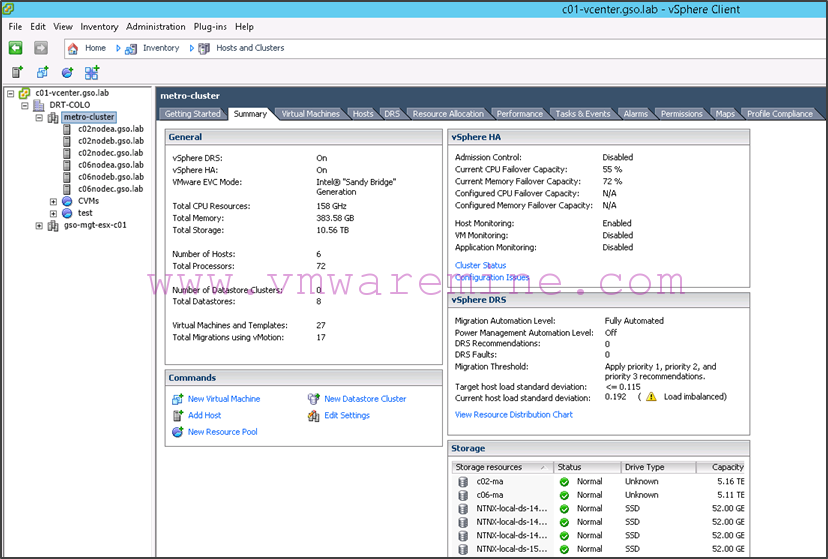This screenshot has width=828, height=559.
Task: Click the Add Host link
Action: point(204,415)
